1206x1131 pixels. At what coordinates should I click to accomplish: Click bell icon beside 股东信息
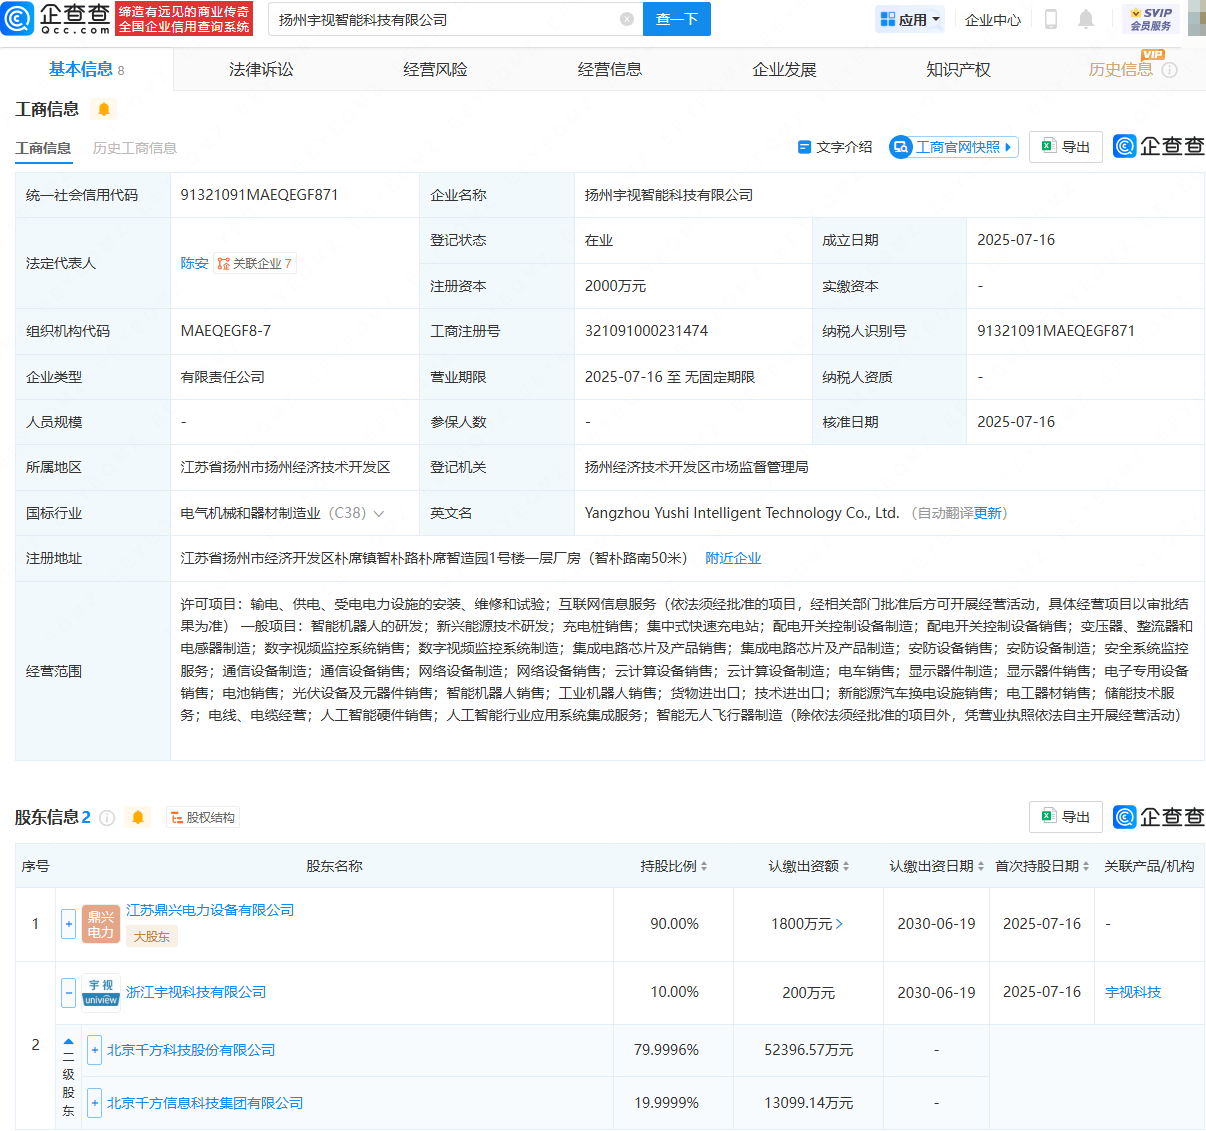click(x=138, y=818)
